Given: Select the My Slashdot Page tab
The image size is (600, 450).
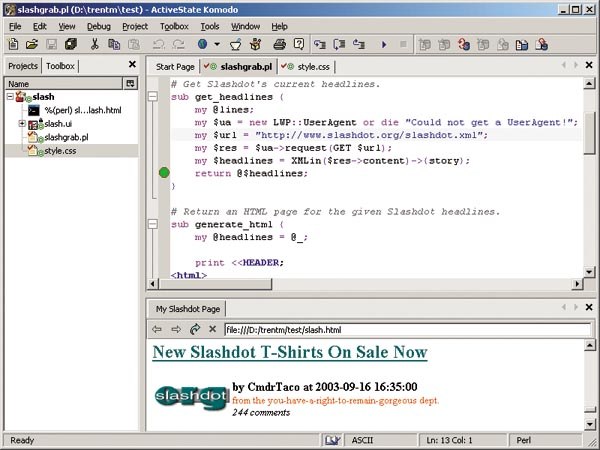Looking at the screenshot, I should [188, 309].
